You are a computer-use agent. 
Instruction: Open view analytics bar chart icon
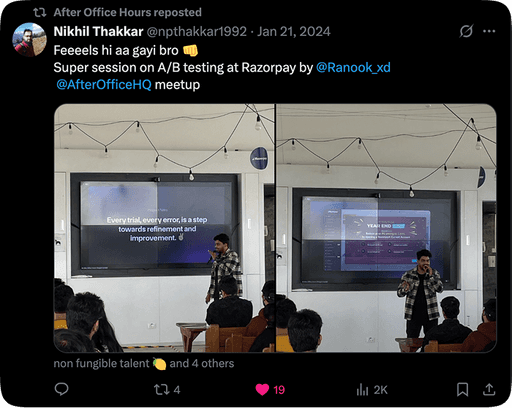pyautogui.click(x=362, y=389)
